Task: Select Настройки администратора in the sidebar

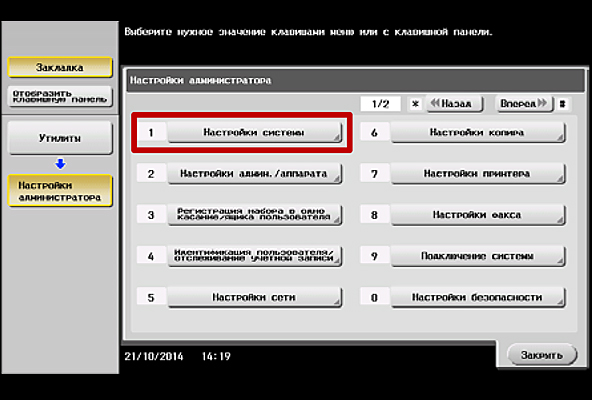Action: [60, 191]
